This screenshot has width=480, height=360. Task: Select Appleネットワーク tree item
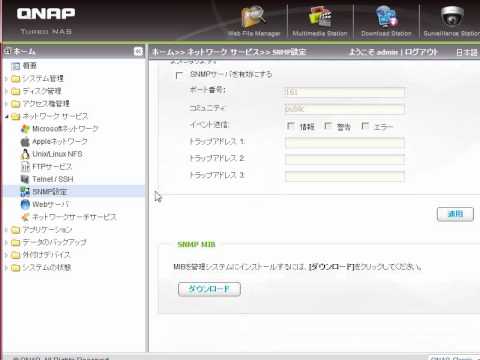pos(60,141)
